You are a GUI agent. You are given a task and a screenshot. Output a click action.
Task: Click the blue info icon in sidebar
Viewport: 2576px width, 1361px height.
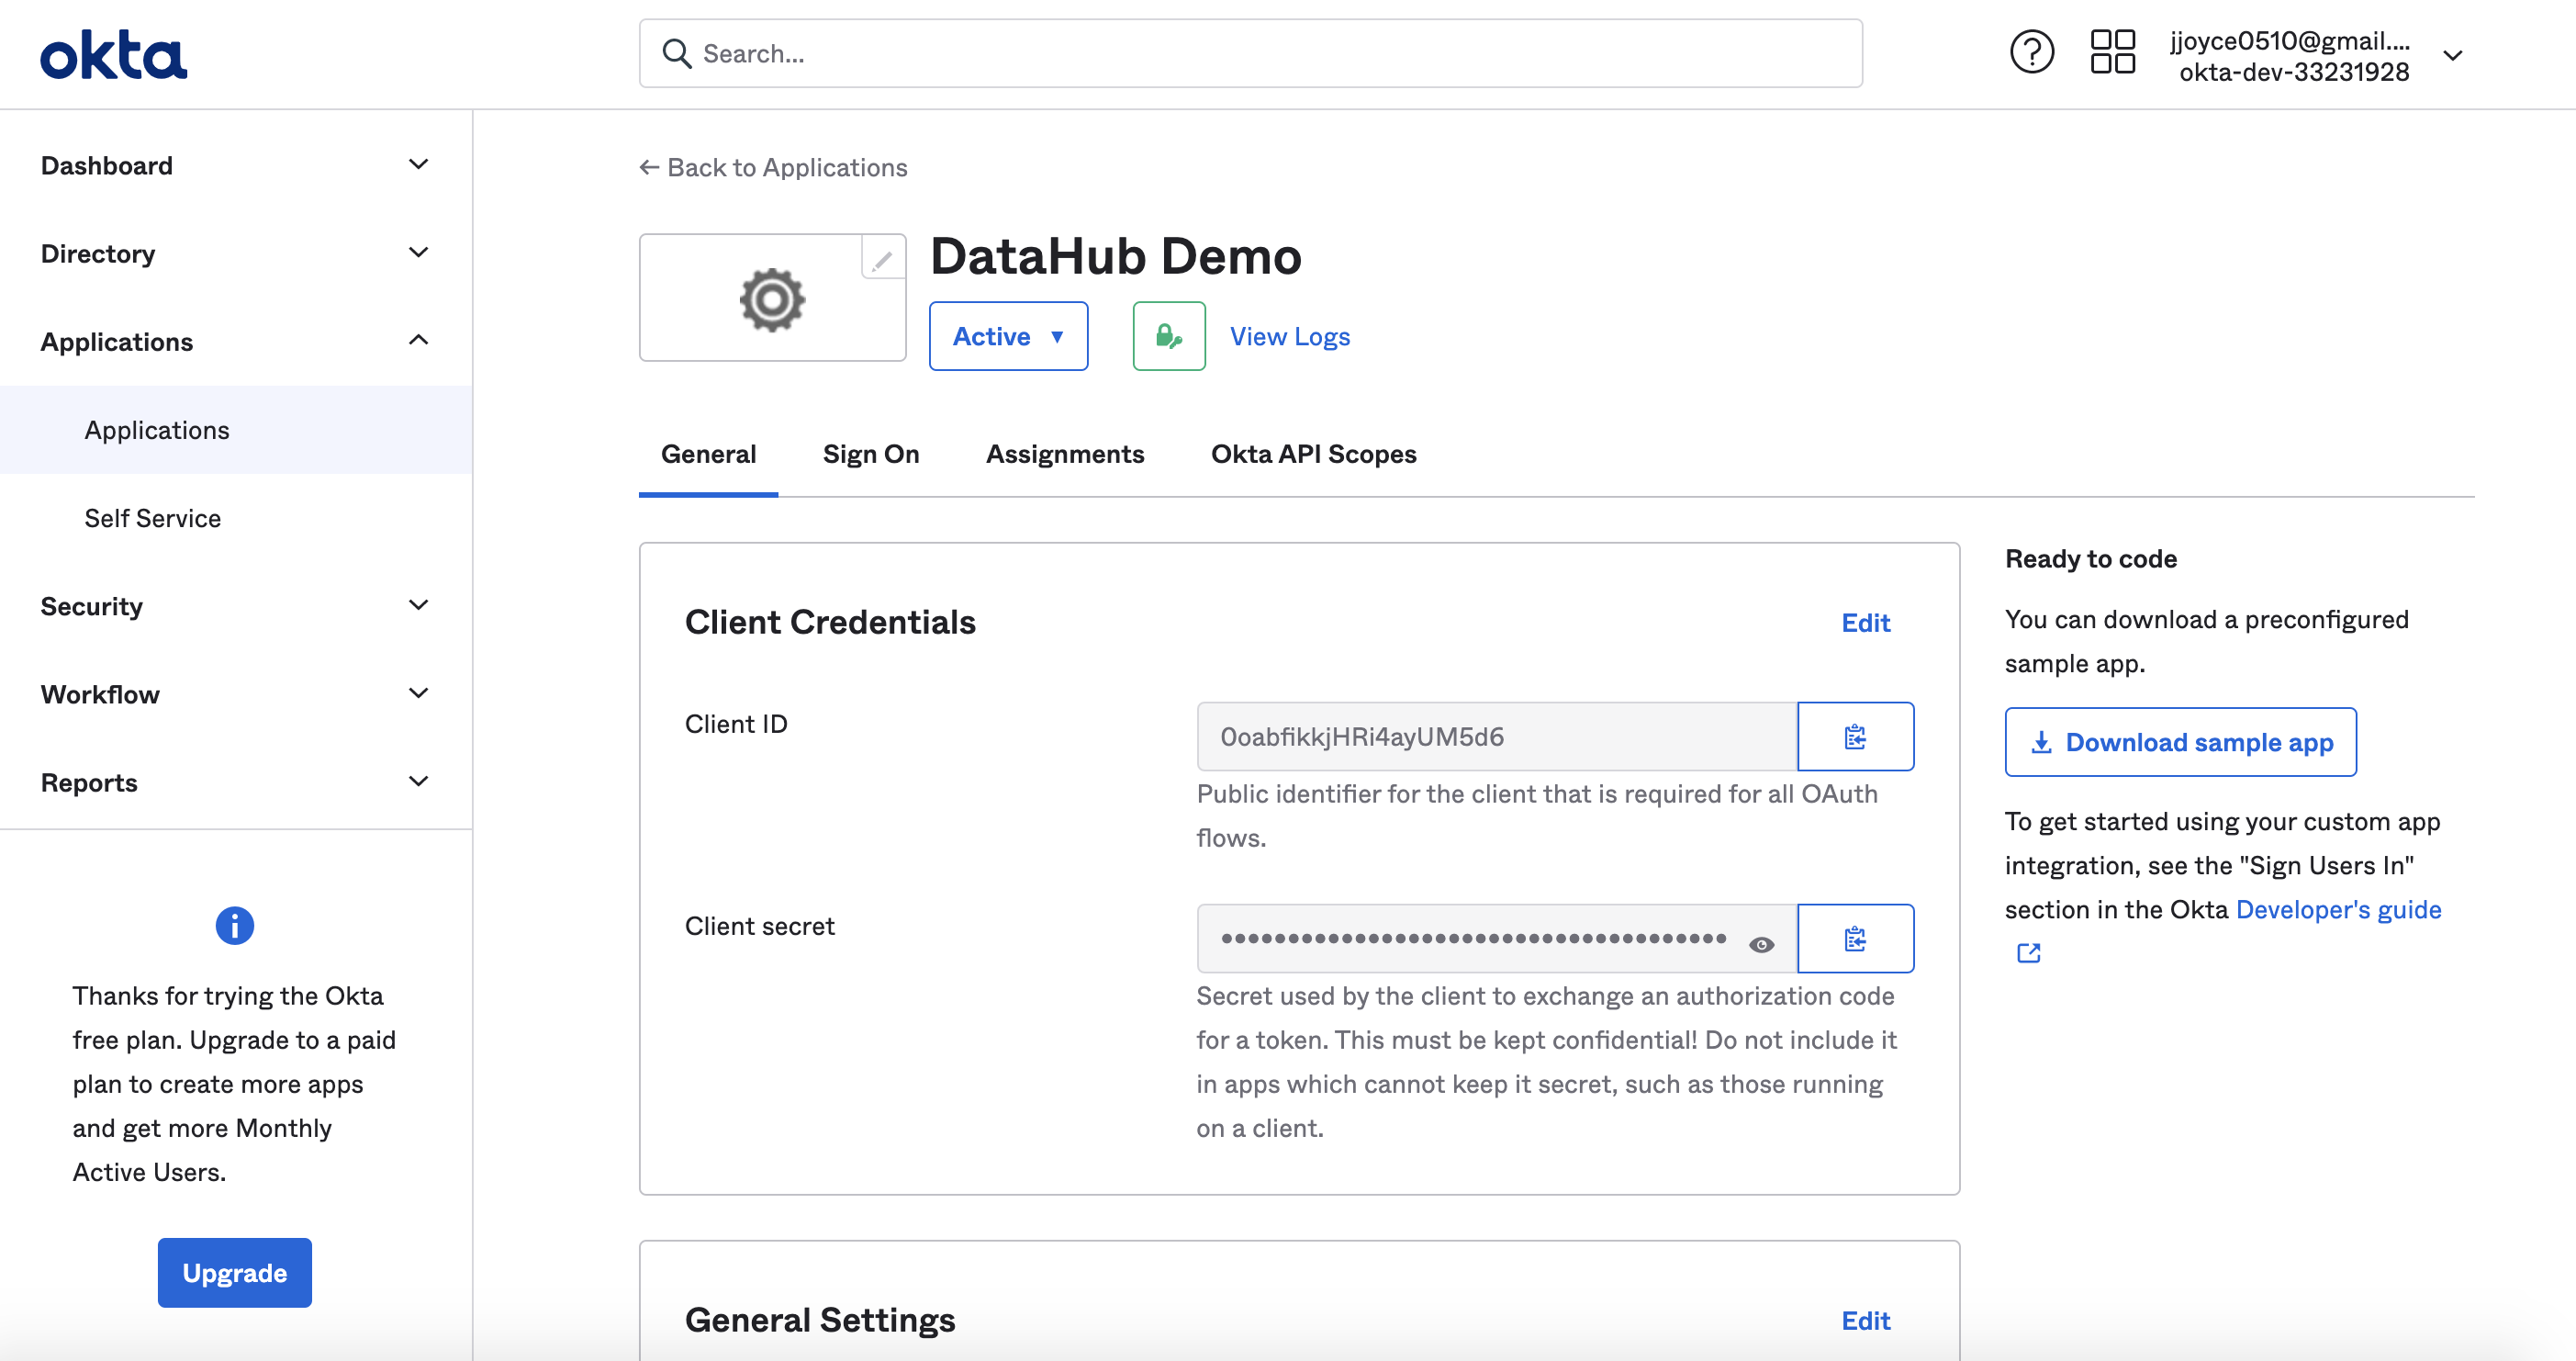[x=234, y=925]
